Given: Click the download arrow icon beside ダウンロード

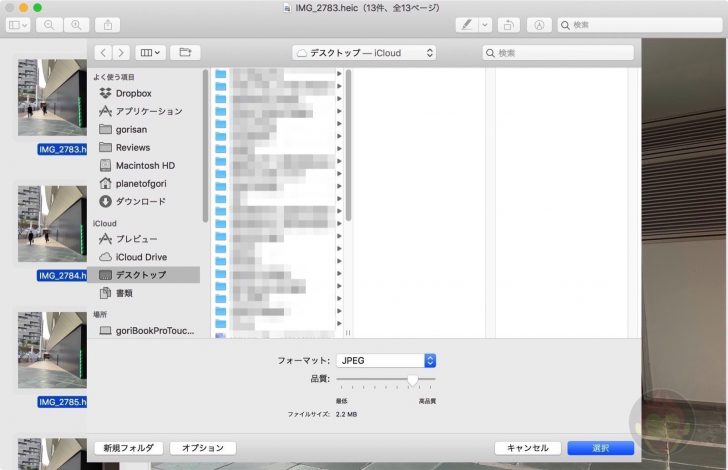Looking at the screenshot, I should (105, 202).
